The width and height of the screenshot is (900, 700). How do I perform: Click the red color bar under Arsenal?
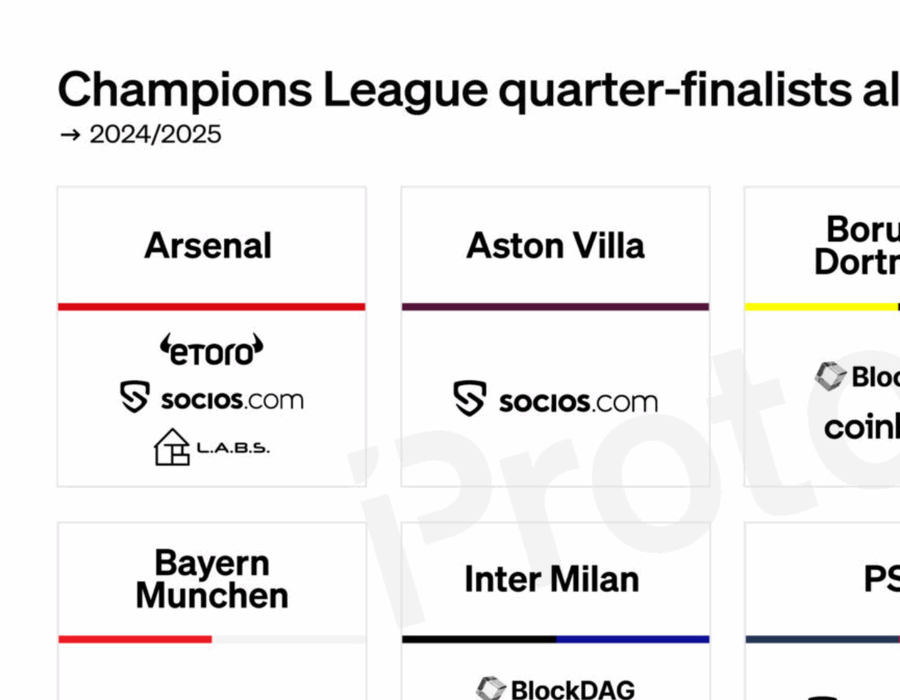[211, 307]
